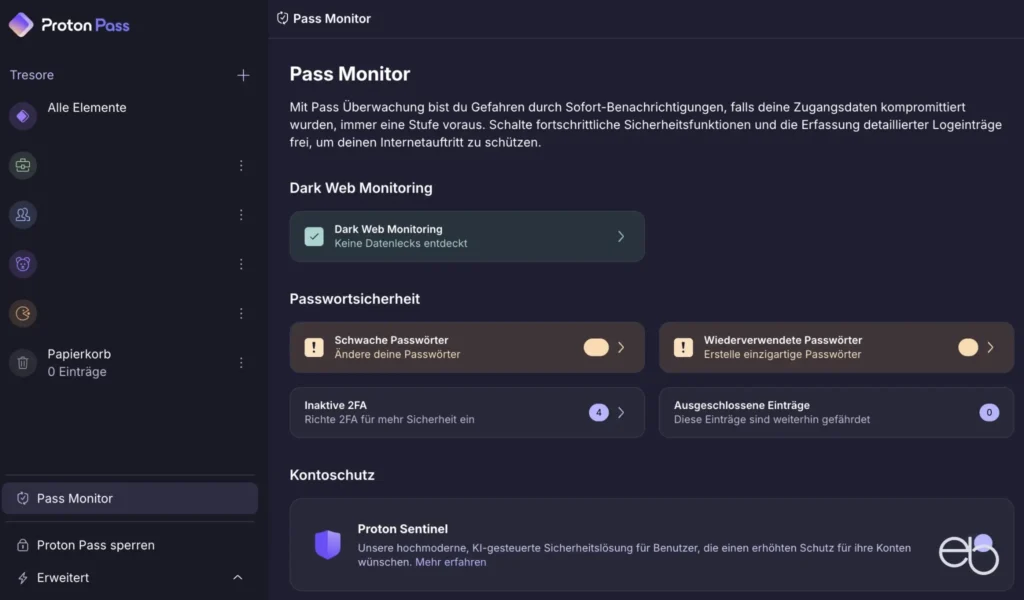Click the shield icon in sidebar Pass Monitor
1024x600 pixels.
[23, 498]
